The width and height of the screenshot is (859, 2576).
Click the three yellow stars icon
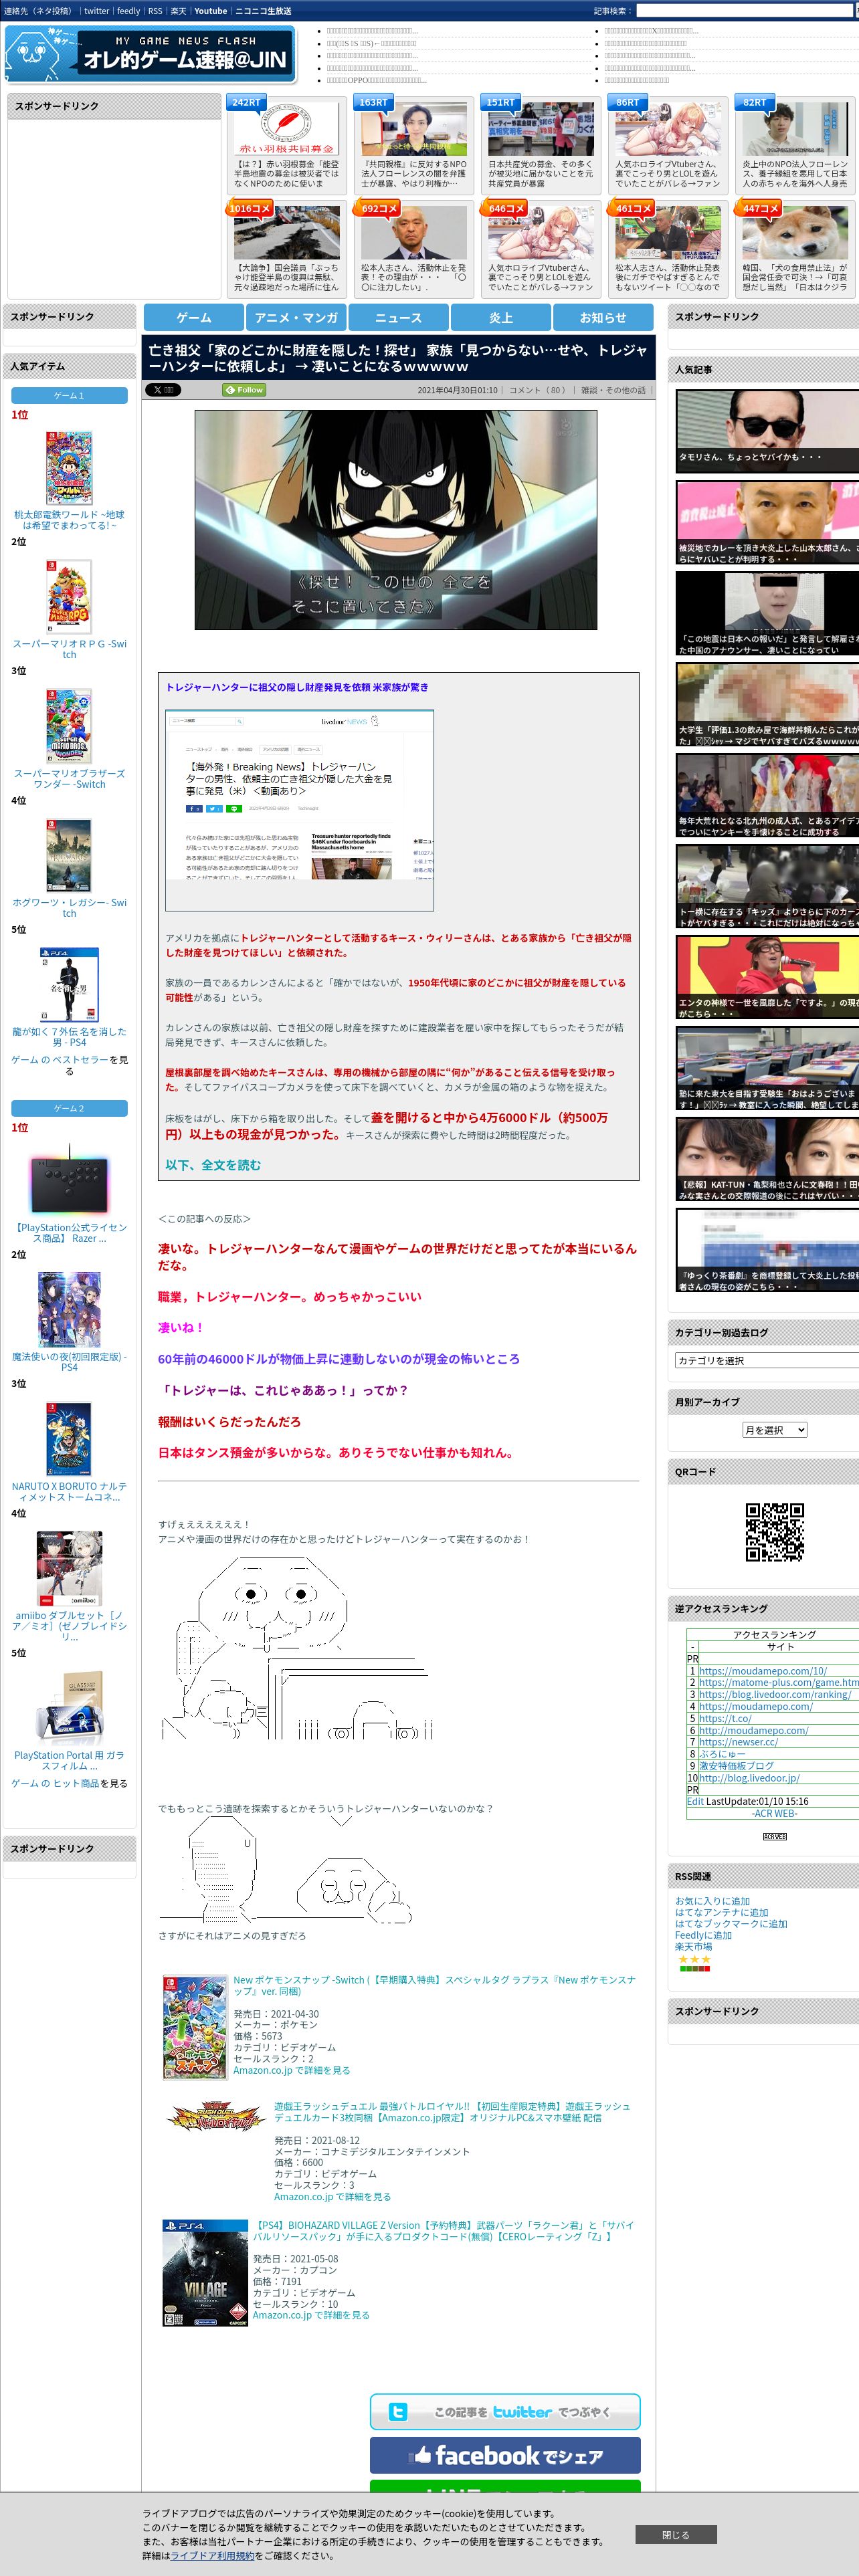click(694, 1959)
